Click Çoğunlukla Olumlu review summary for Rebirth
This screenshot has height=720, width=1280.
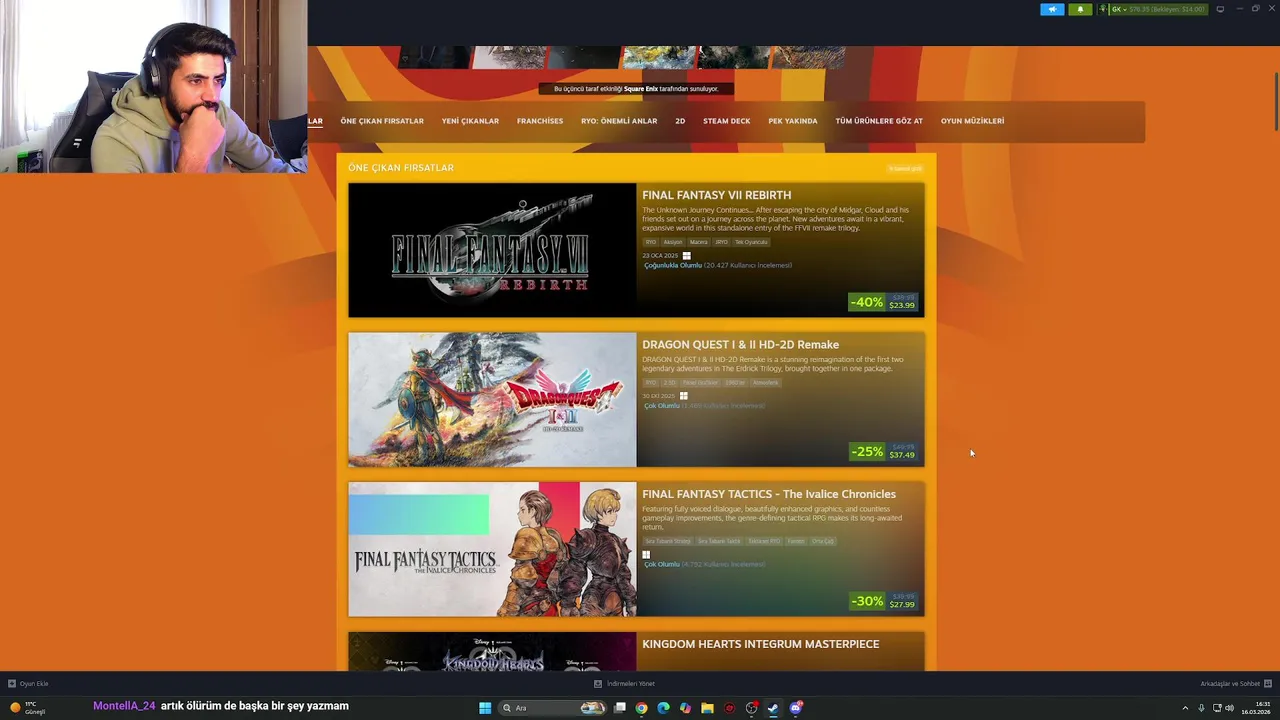[x=673, y=266]
